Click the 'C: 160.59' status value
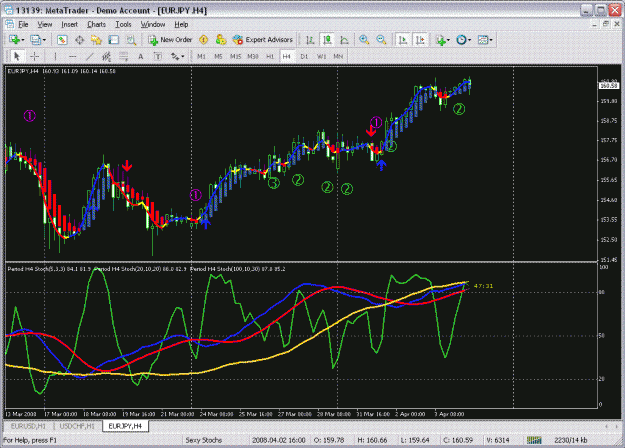This screenshot has width=625, height=448. click(458, 440)
